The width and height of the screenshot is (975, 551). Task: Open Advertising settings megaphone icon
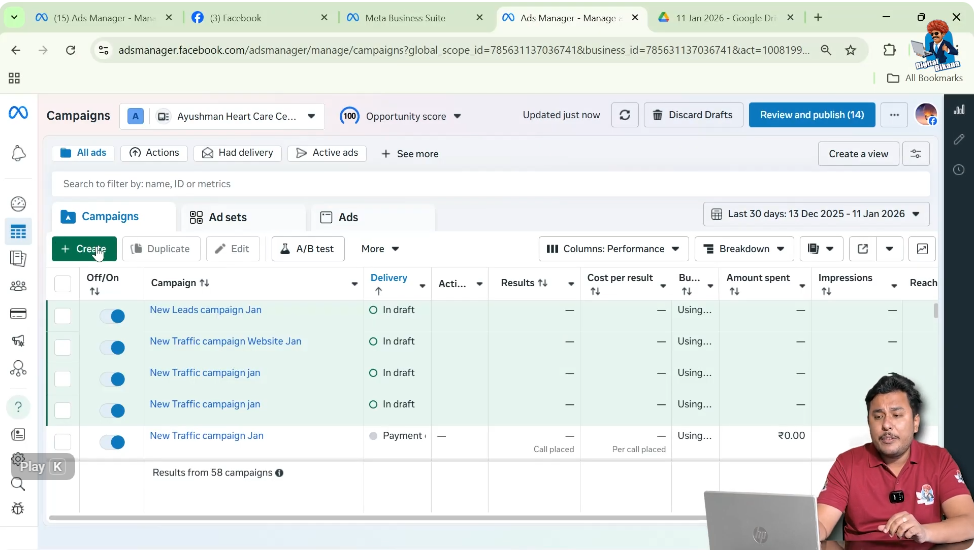[18, 340]
